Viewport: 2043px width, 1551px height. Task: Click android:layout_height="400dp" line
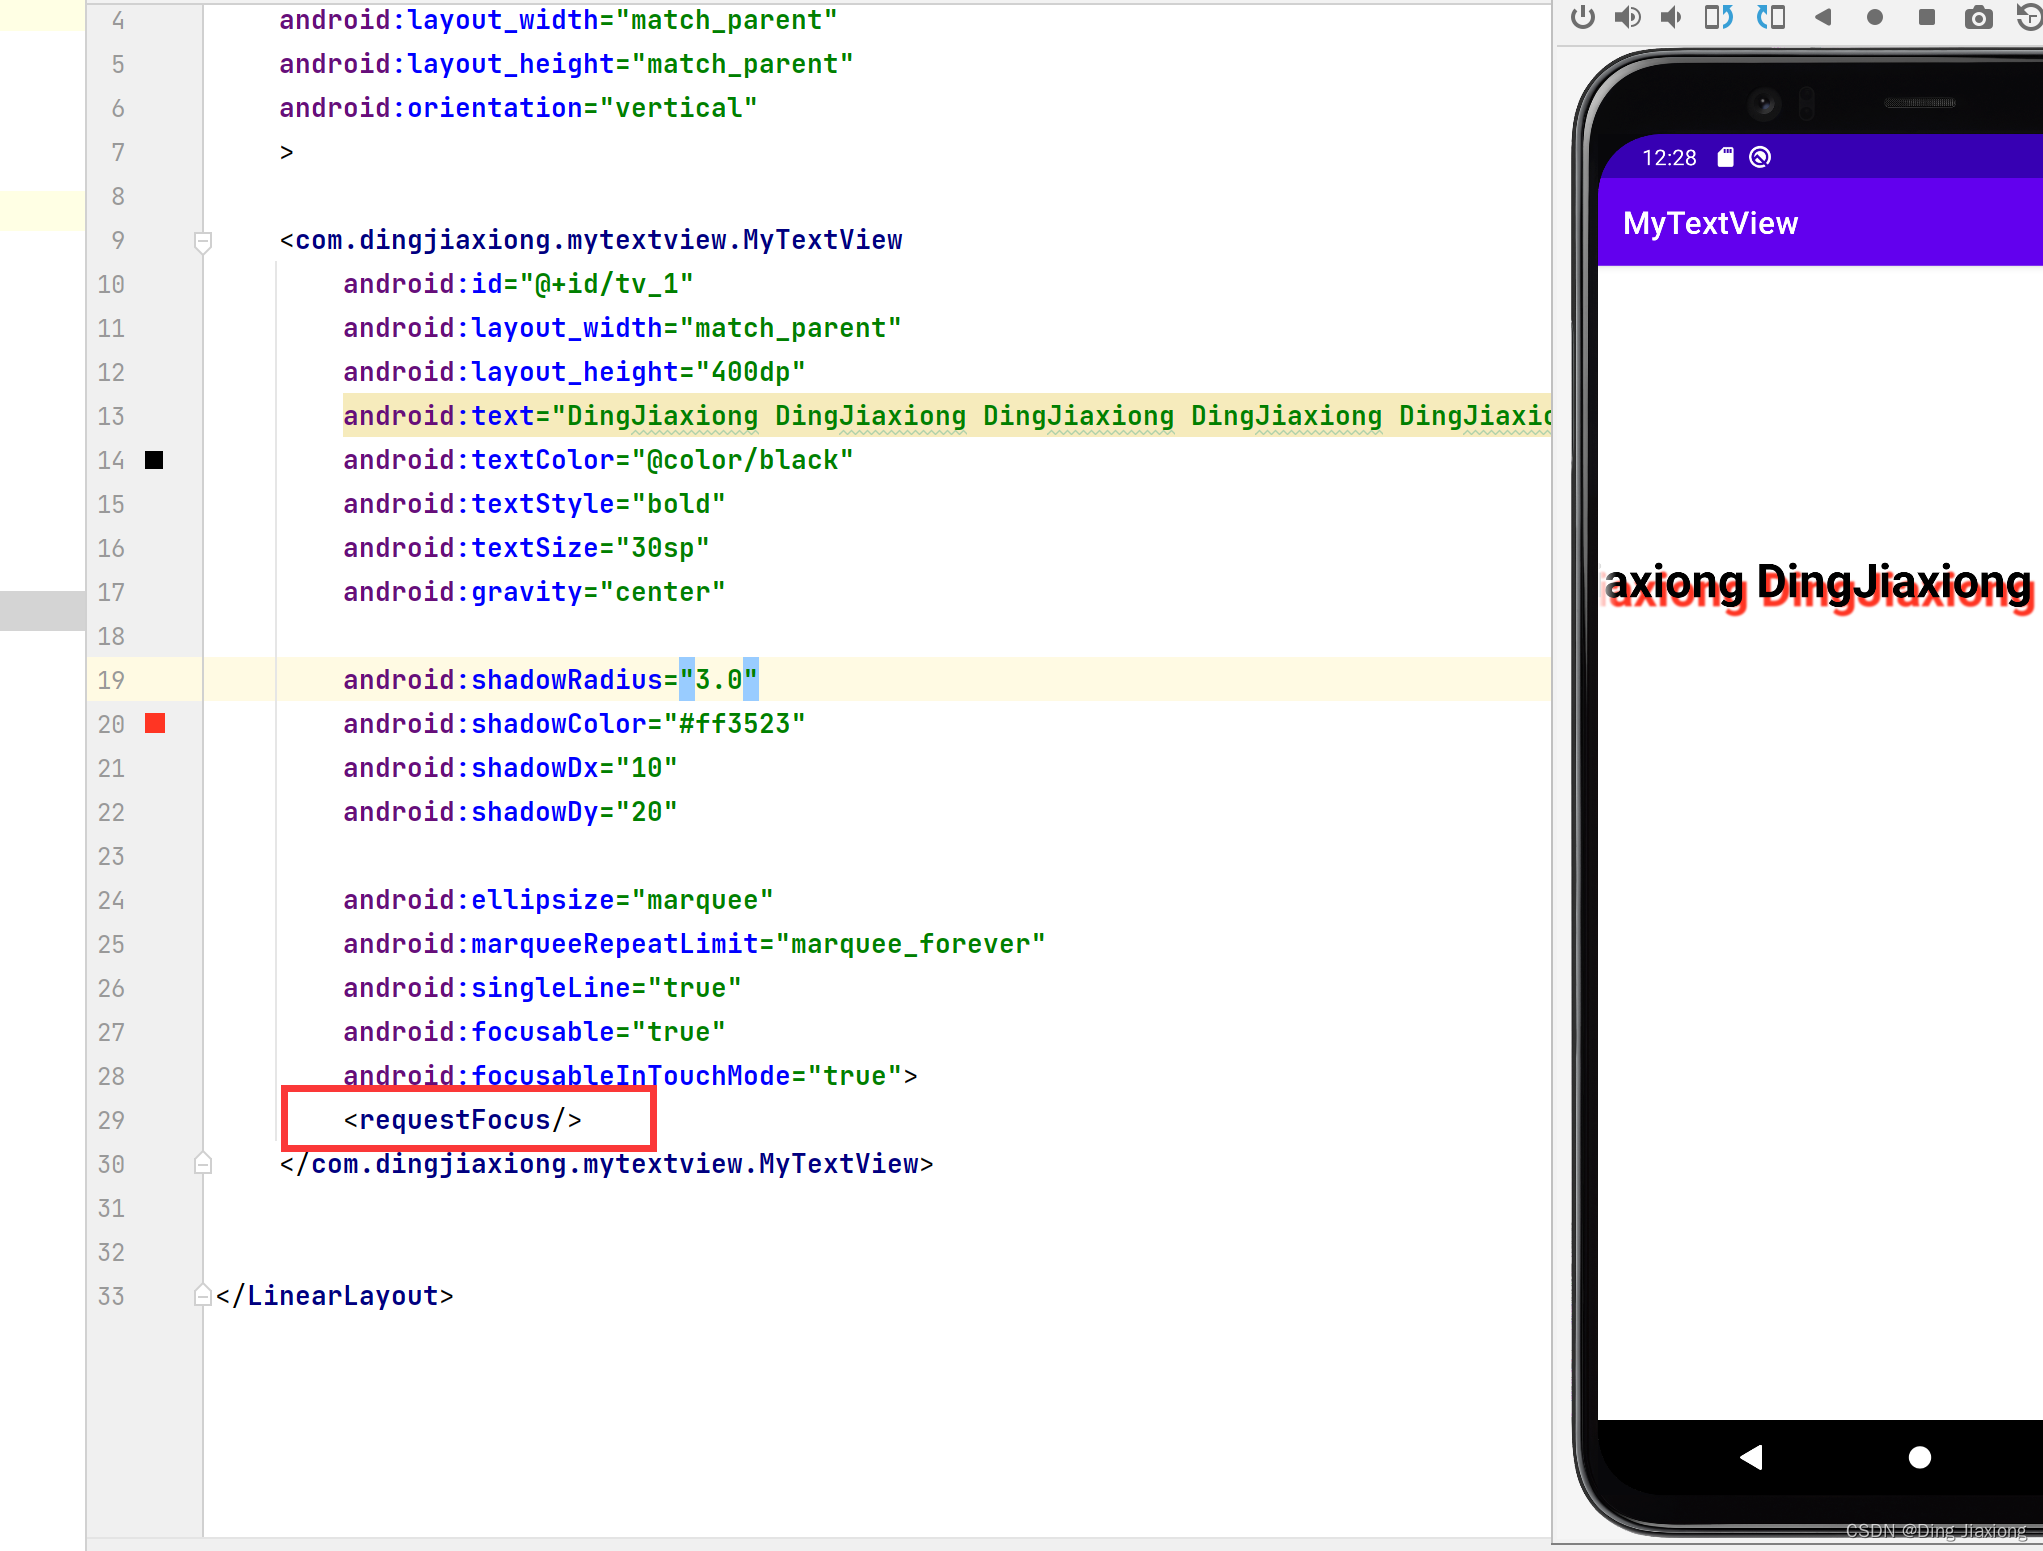pos(574,372)
